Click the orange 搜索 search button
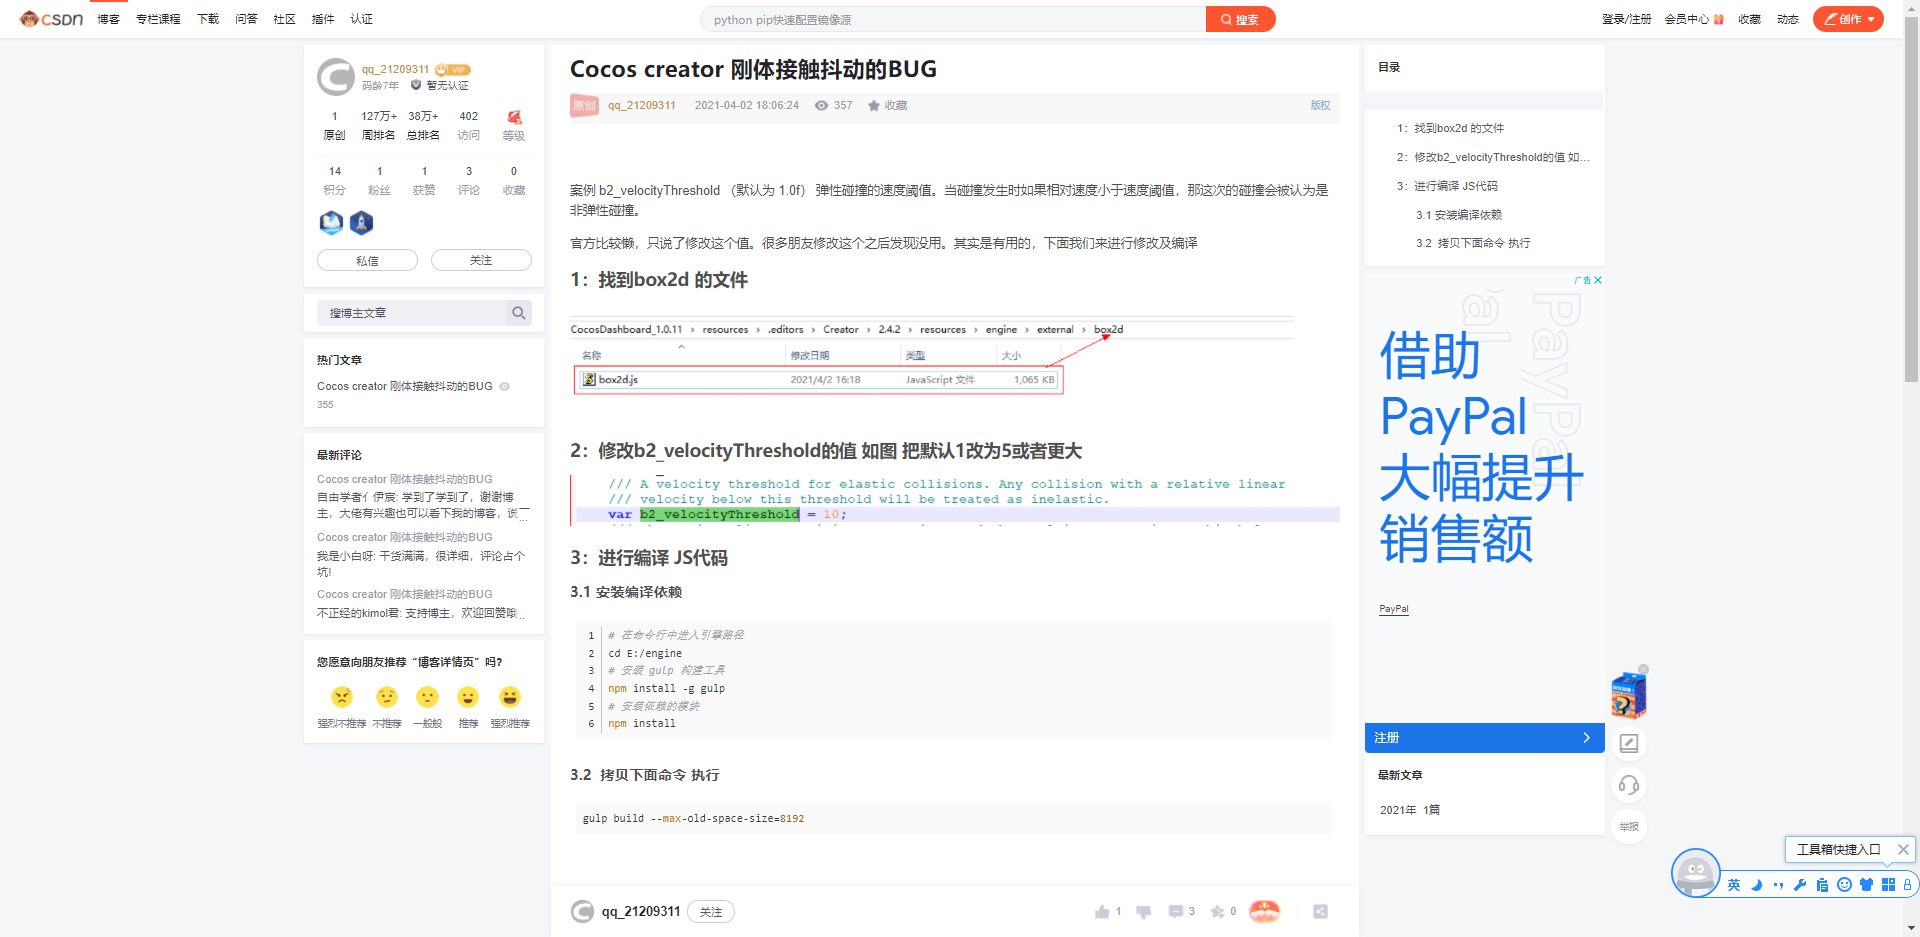This screenshot has height=937, width=1920. pyautogui.click(x=1241, y=19)
